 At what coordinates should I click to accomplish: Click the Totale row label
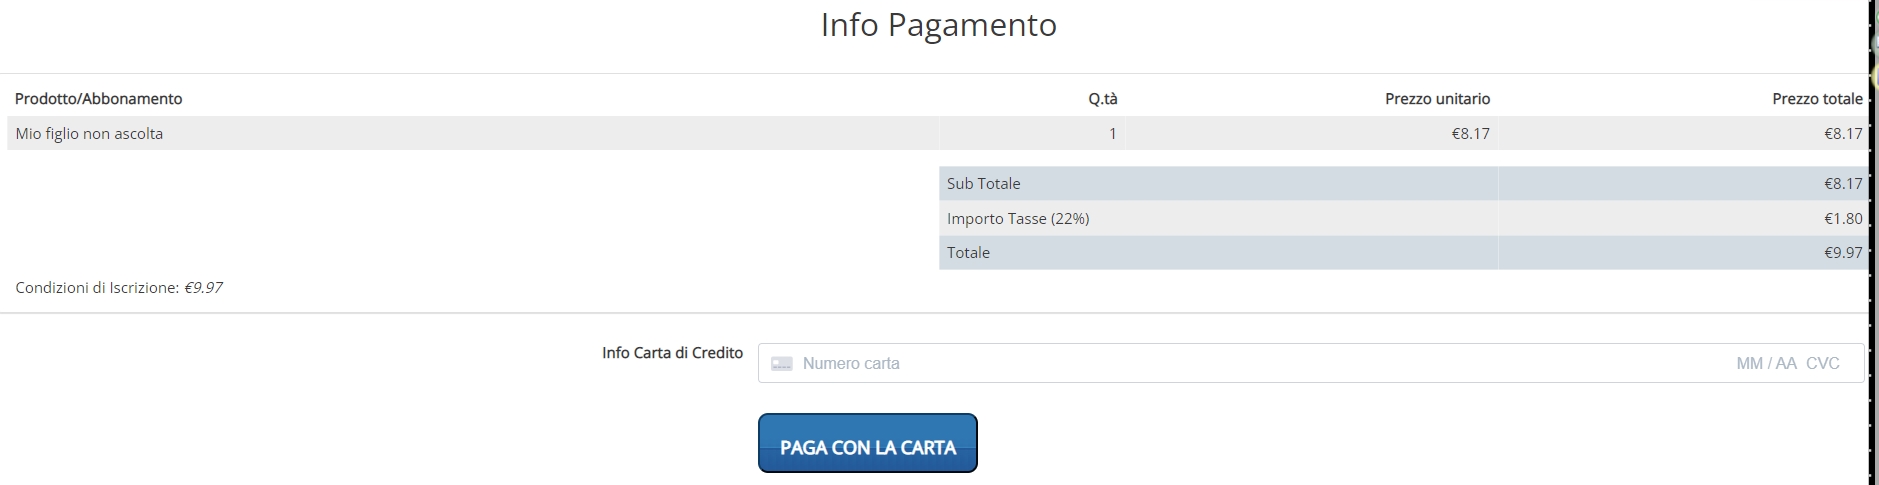click(x=968, y=253)
